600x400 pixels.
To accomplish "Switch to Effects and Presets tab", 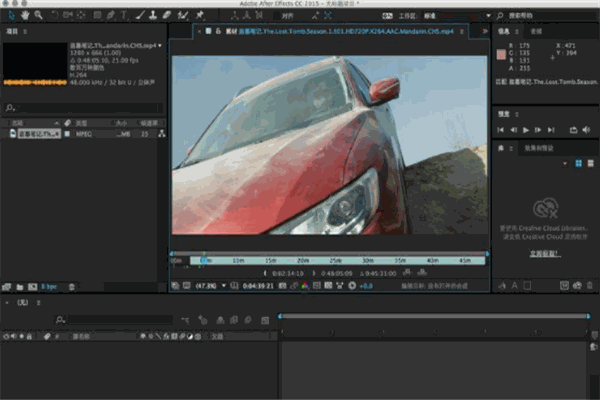I will pyautogui.click(x=538, y=148).
